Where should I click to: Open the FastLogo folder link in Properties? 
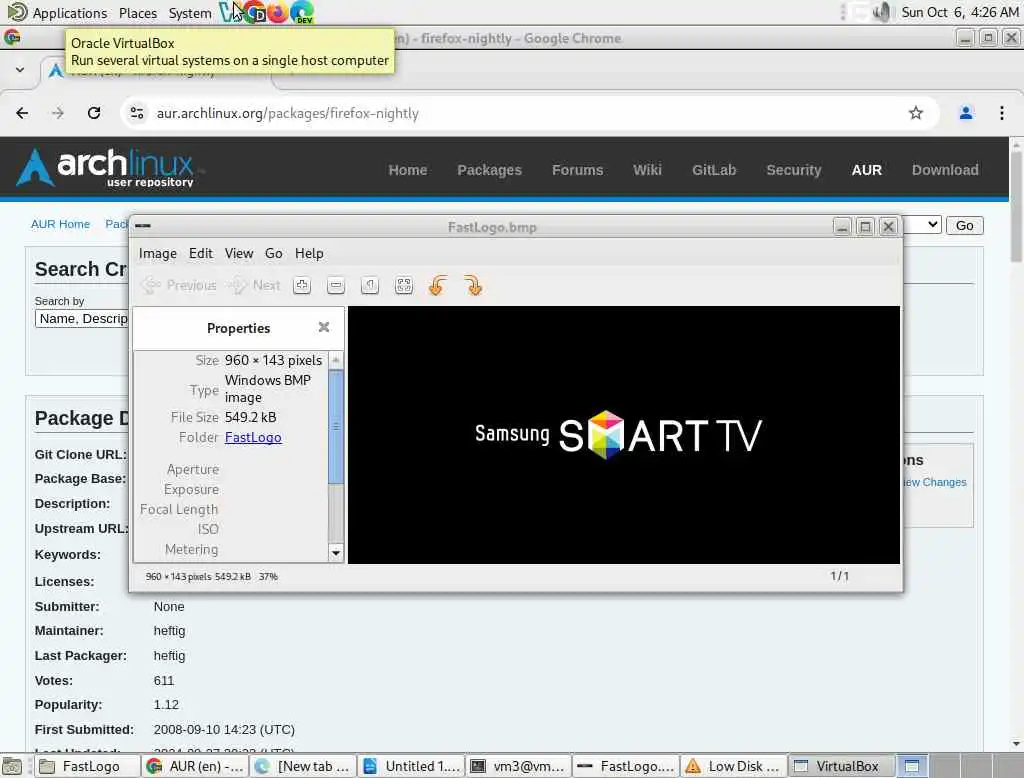(253, 438)
